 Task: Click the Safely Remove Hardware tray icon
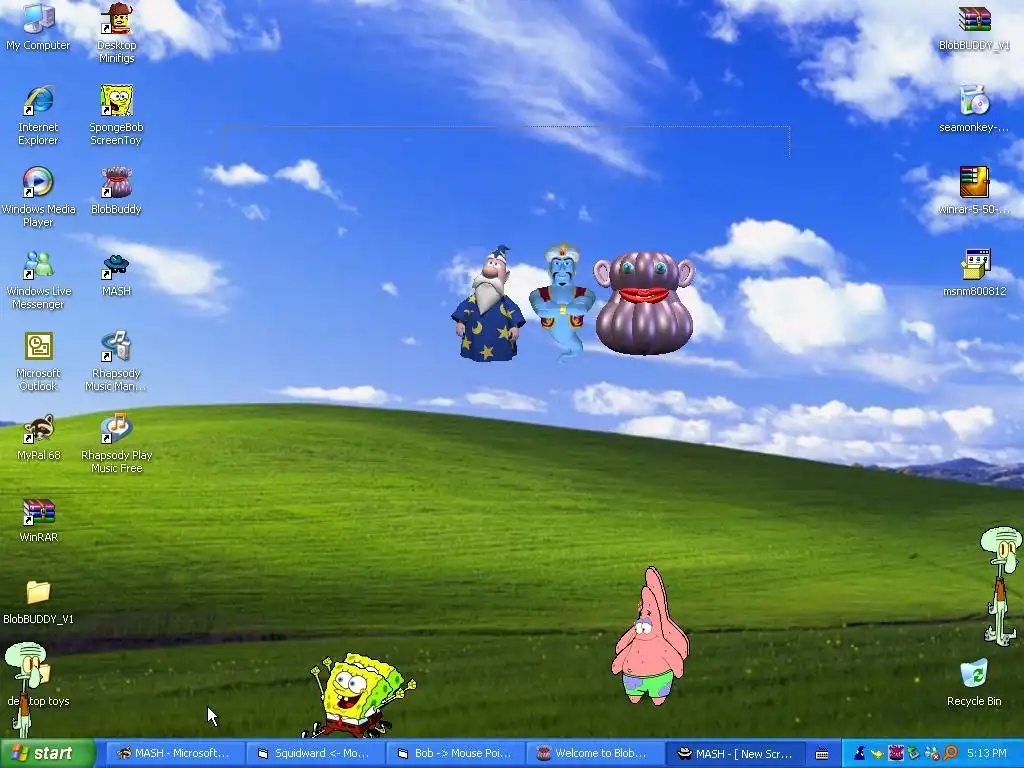pos(913,754)
